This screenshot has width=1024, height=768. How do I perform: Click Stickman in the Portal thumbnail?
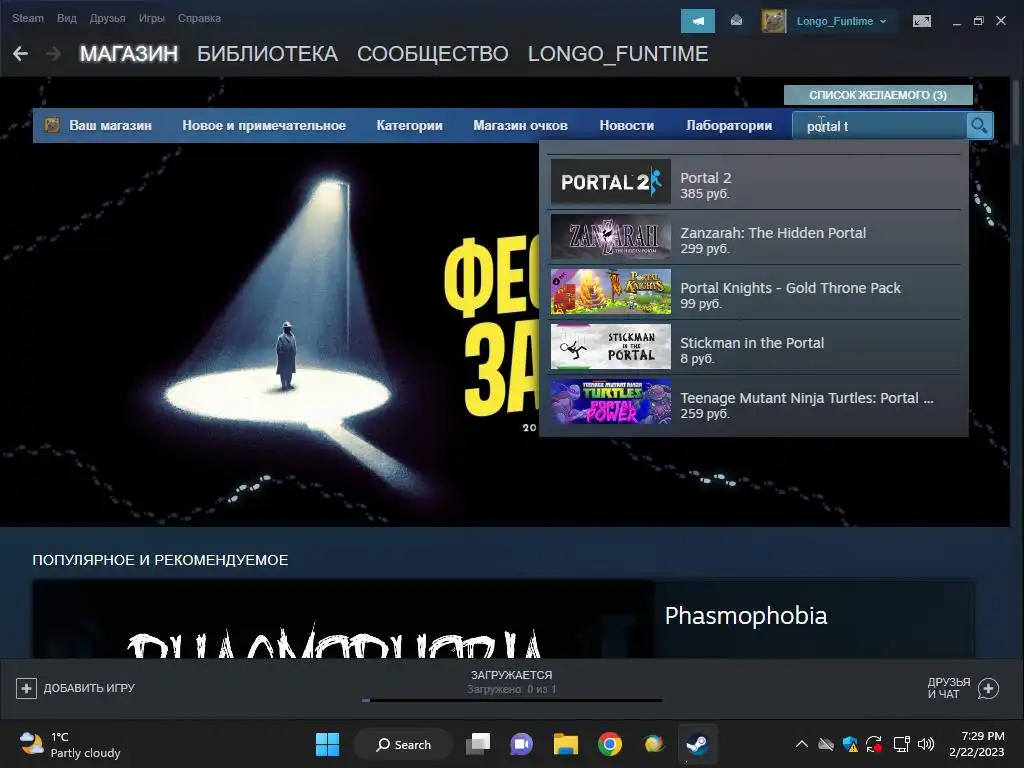point(611,347)
